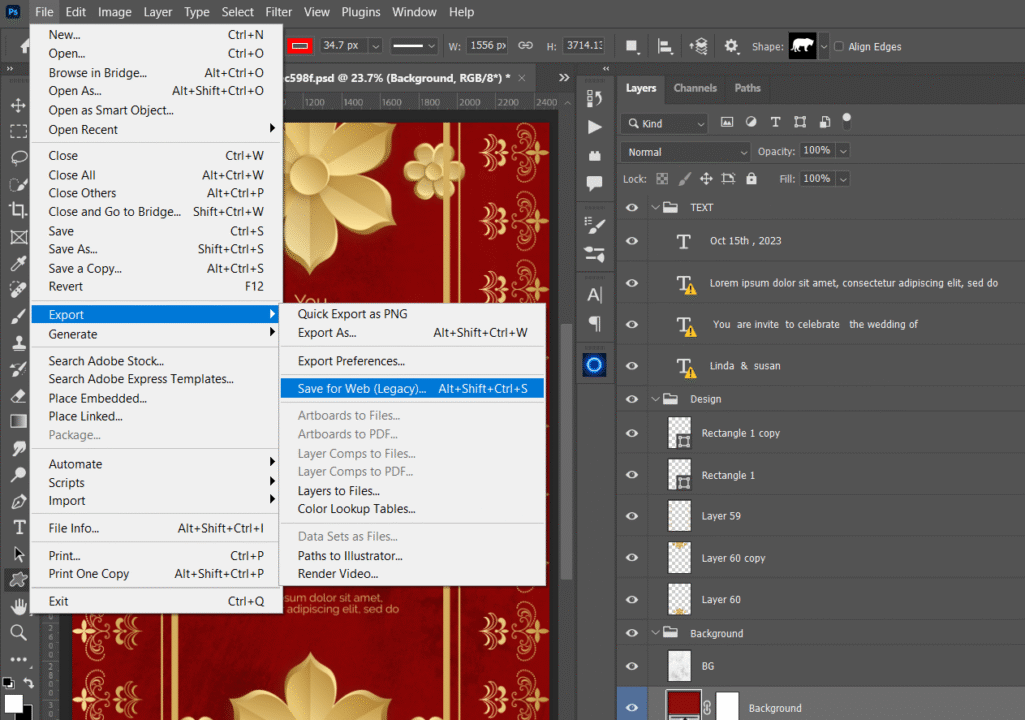Enable the Align Edges checkbox
The width and height of the screenshot is (1025, 720).
click(x=837, y=47)
